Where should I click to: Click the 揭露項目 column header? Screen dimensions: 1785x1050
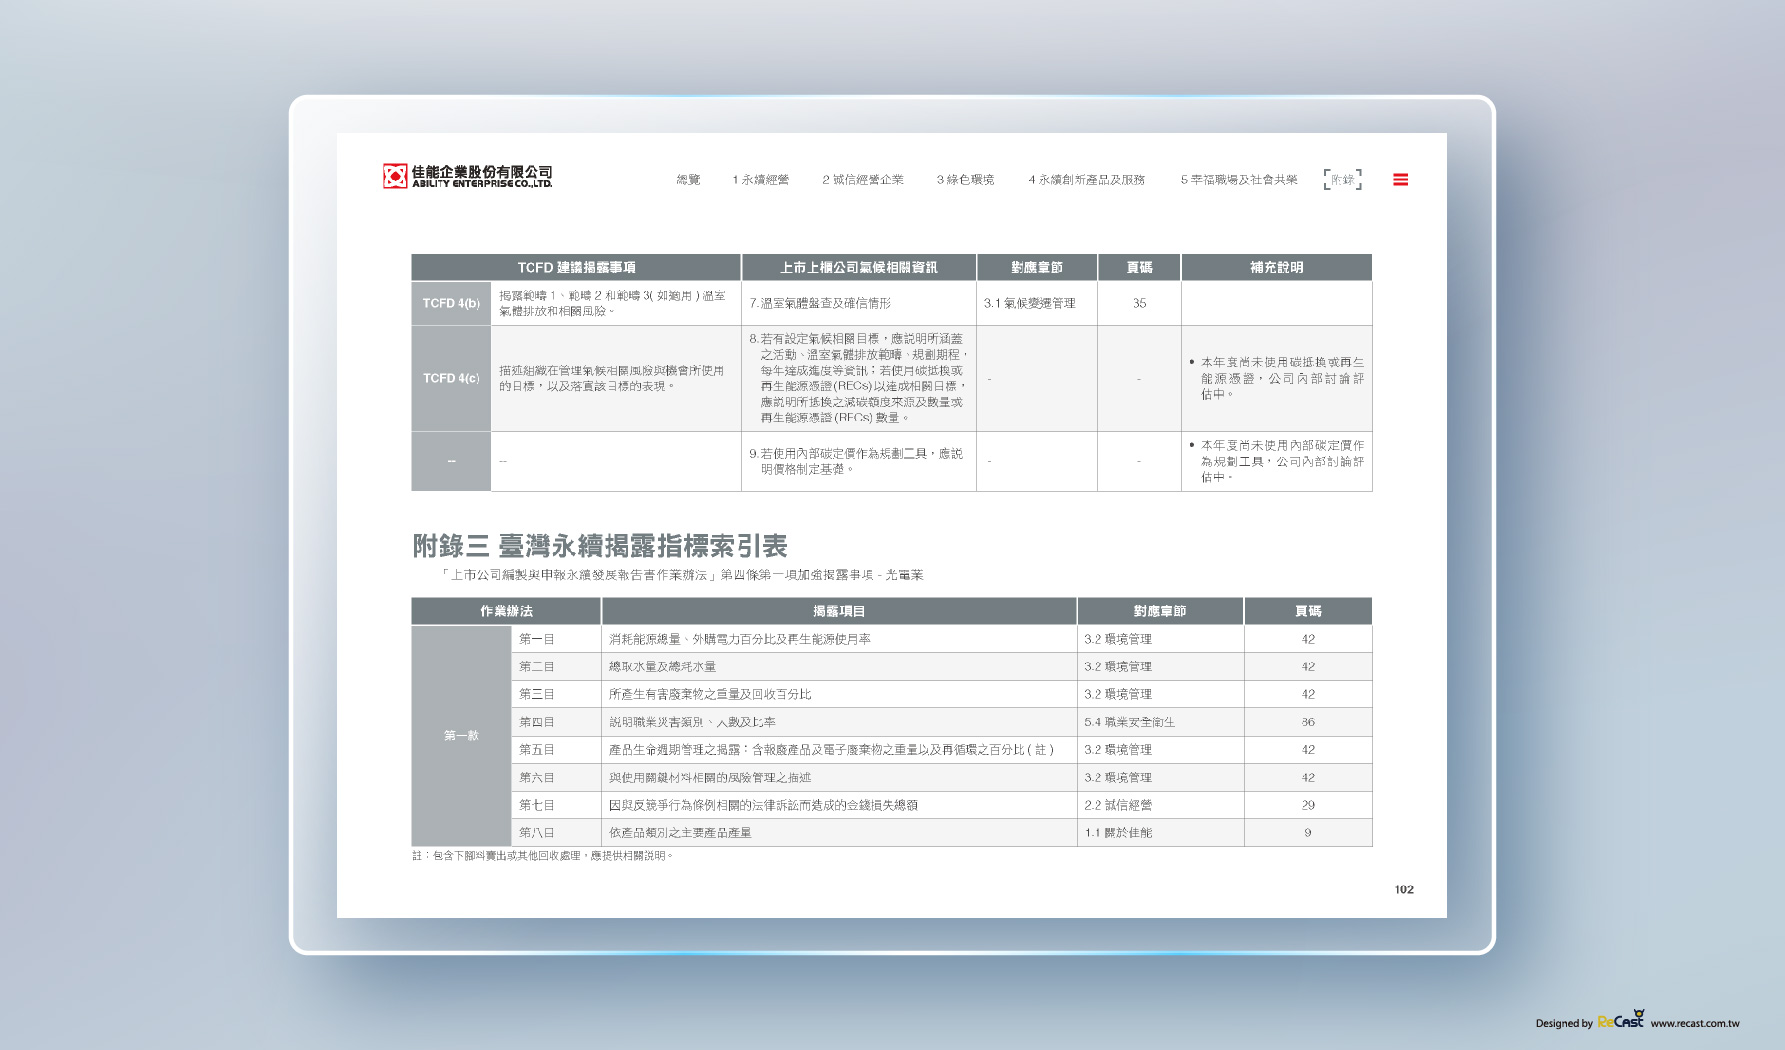coord(839,611)
